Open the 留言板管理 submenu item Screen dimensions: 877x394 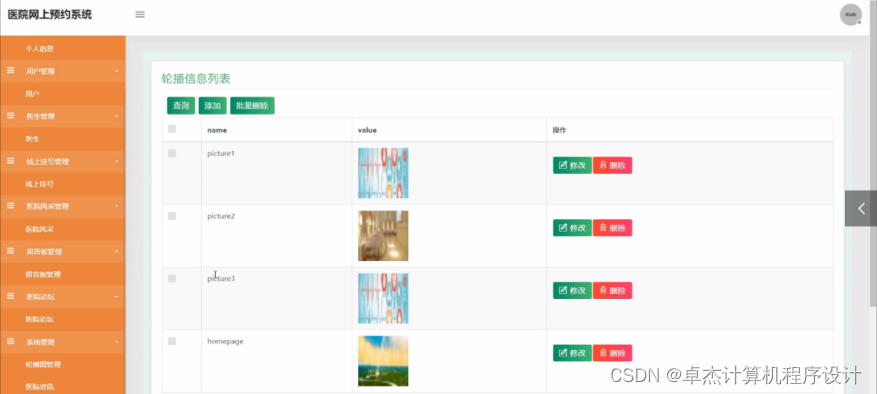click(x=43, y=274)
